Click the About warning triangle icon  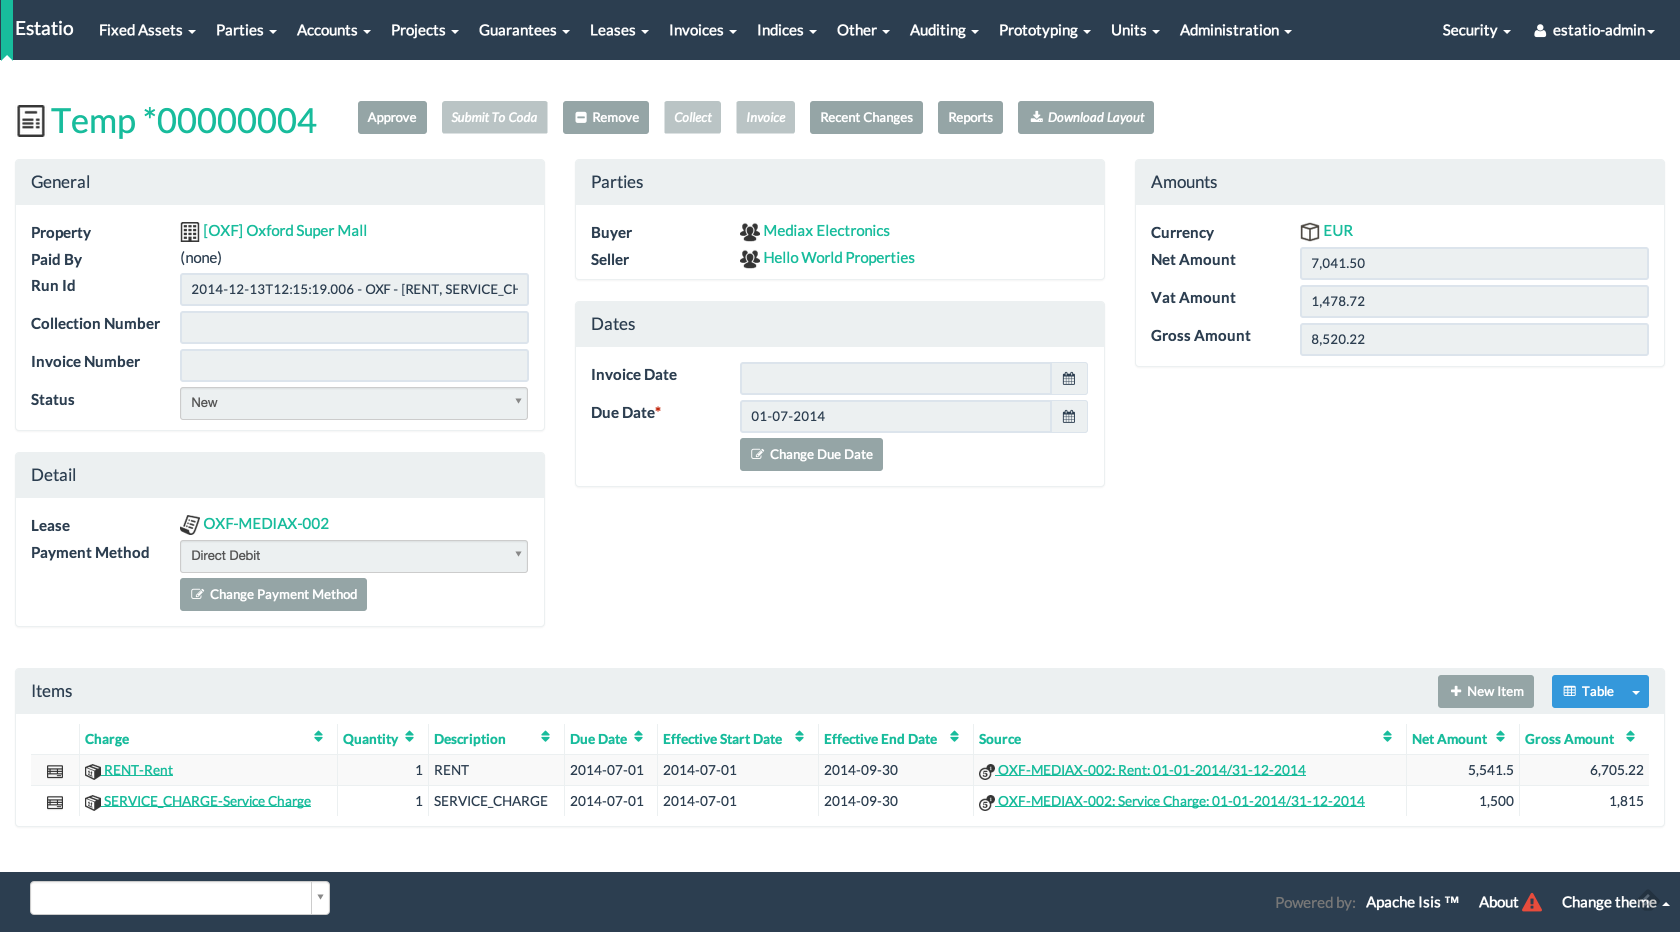[1531, 903]
